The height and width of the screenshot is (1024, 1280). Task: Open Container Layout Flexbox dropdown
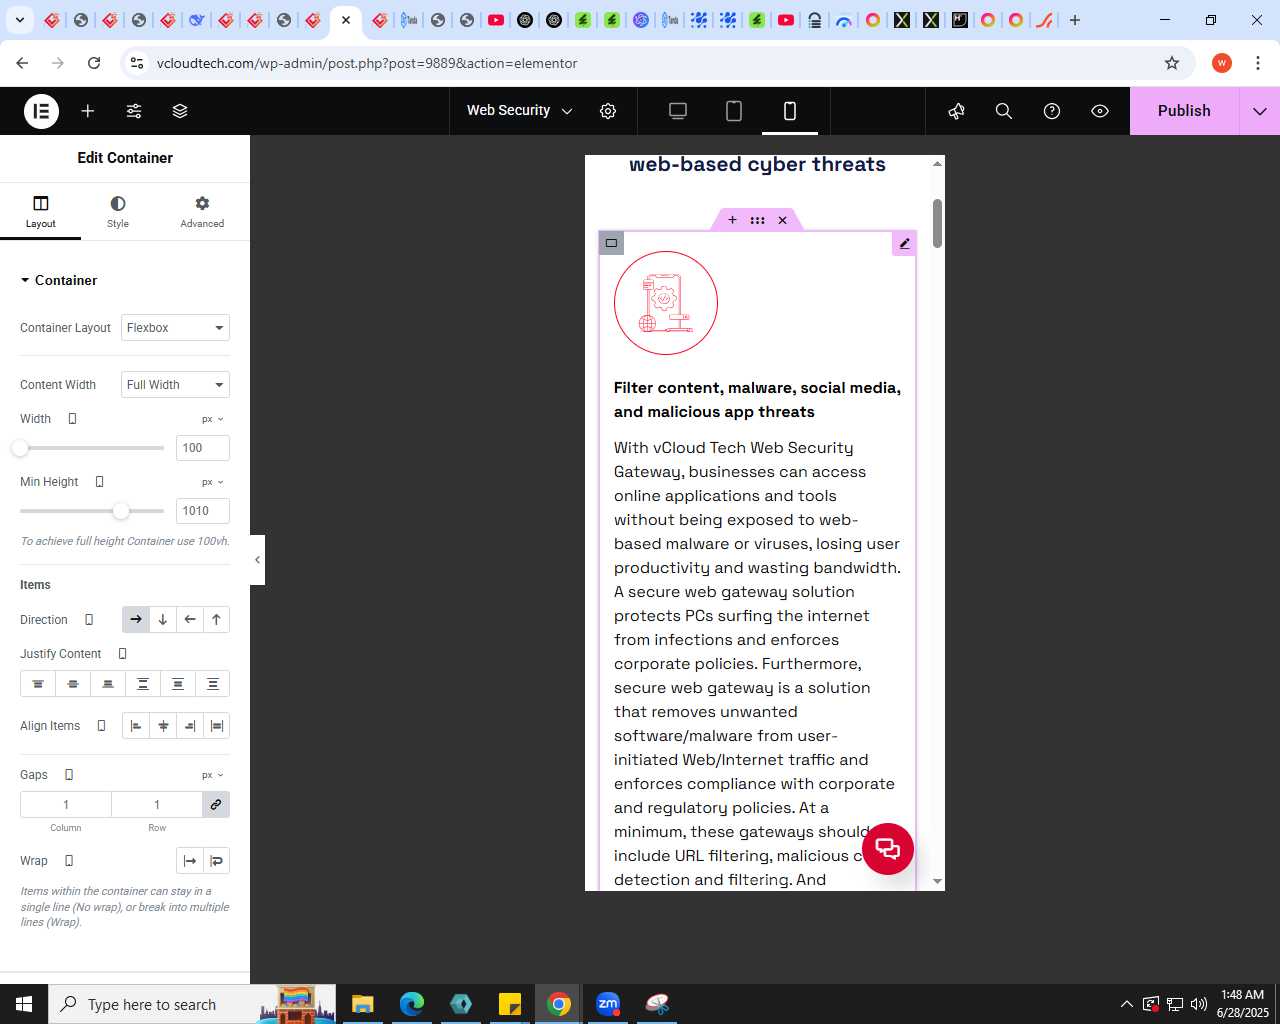click(x=175, y=328)
